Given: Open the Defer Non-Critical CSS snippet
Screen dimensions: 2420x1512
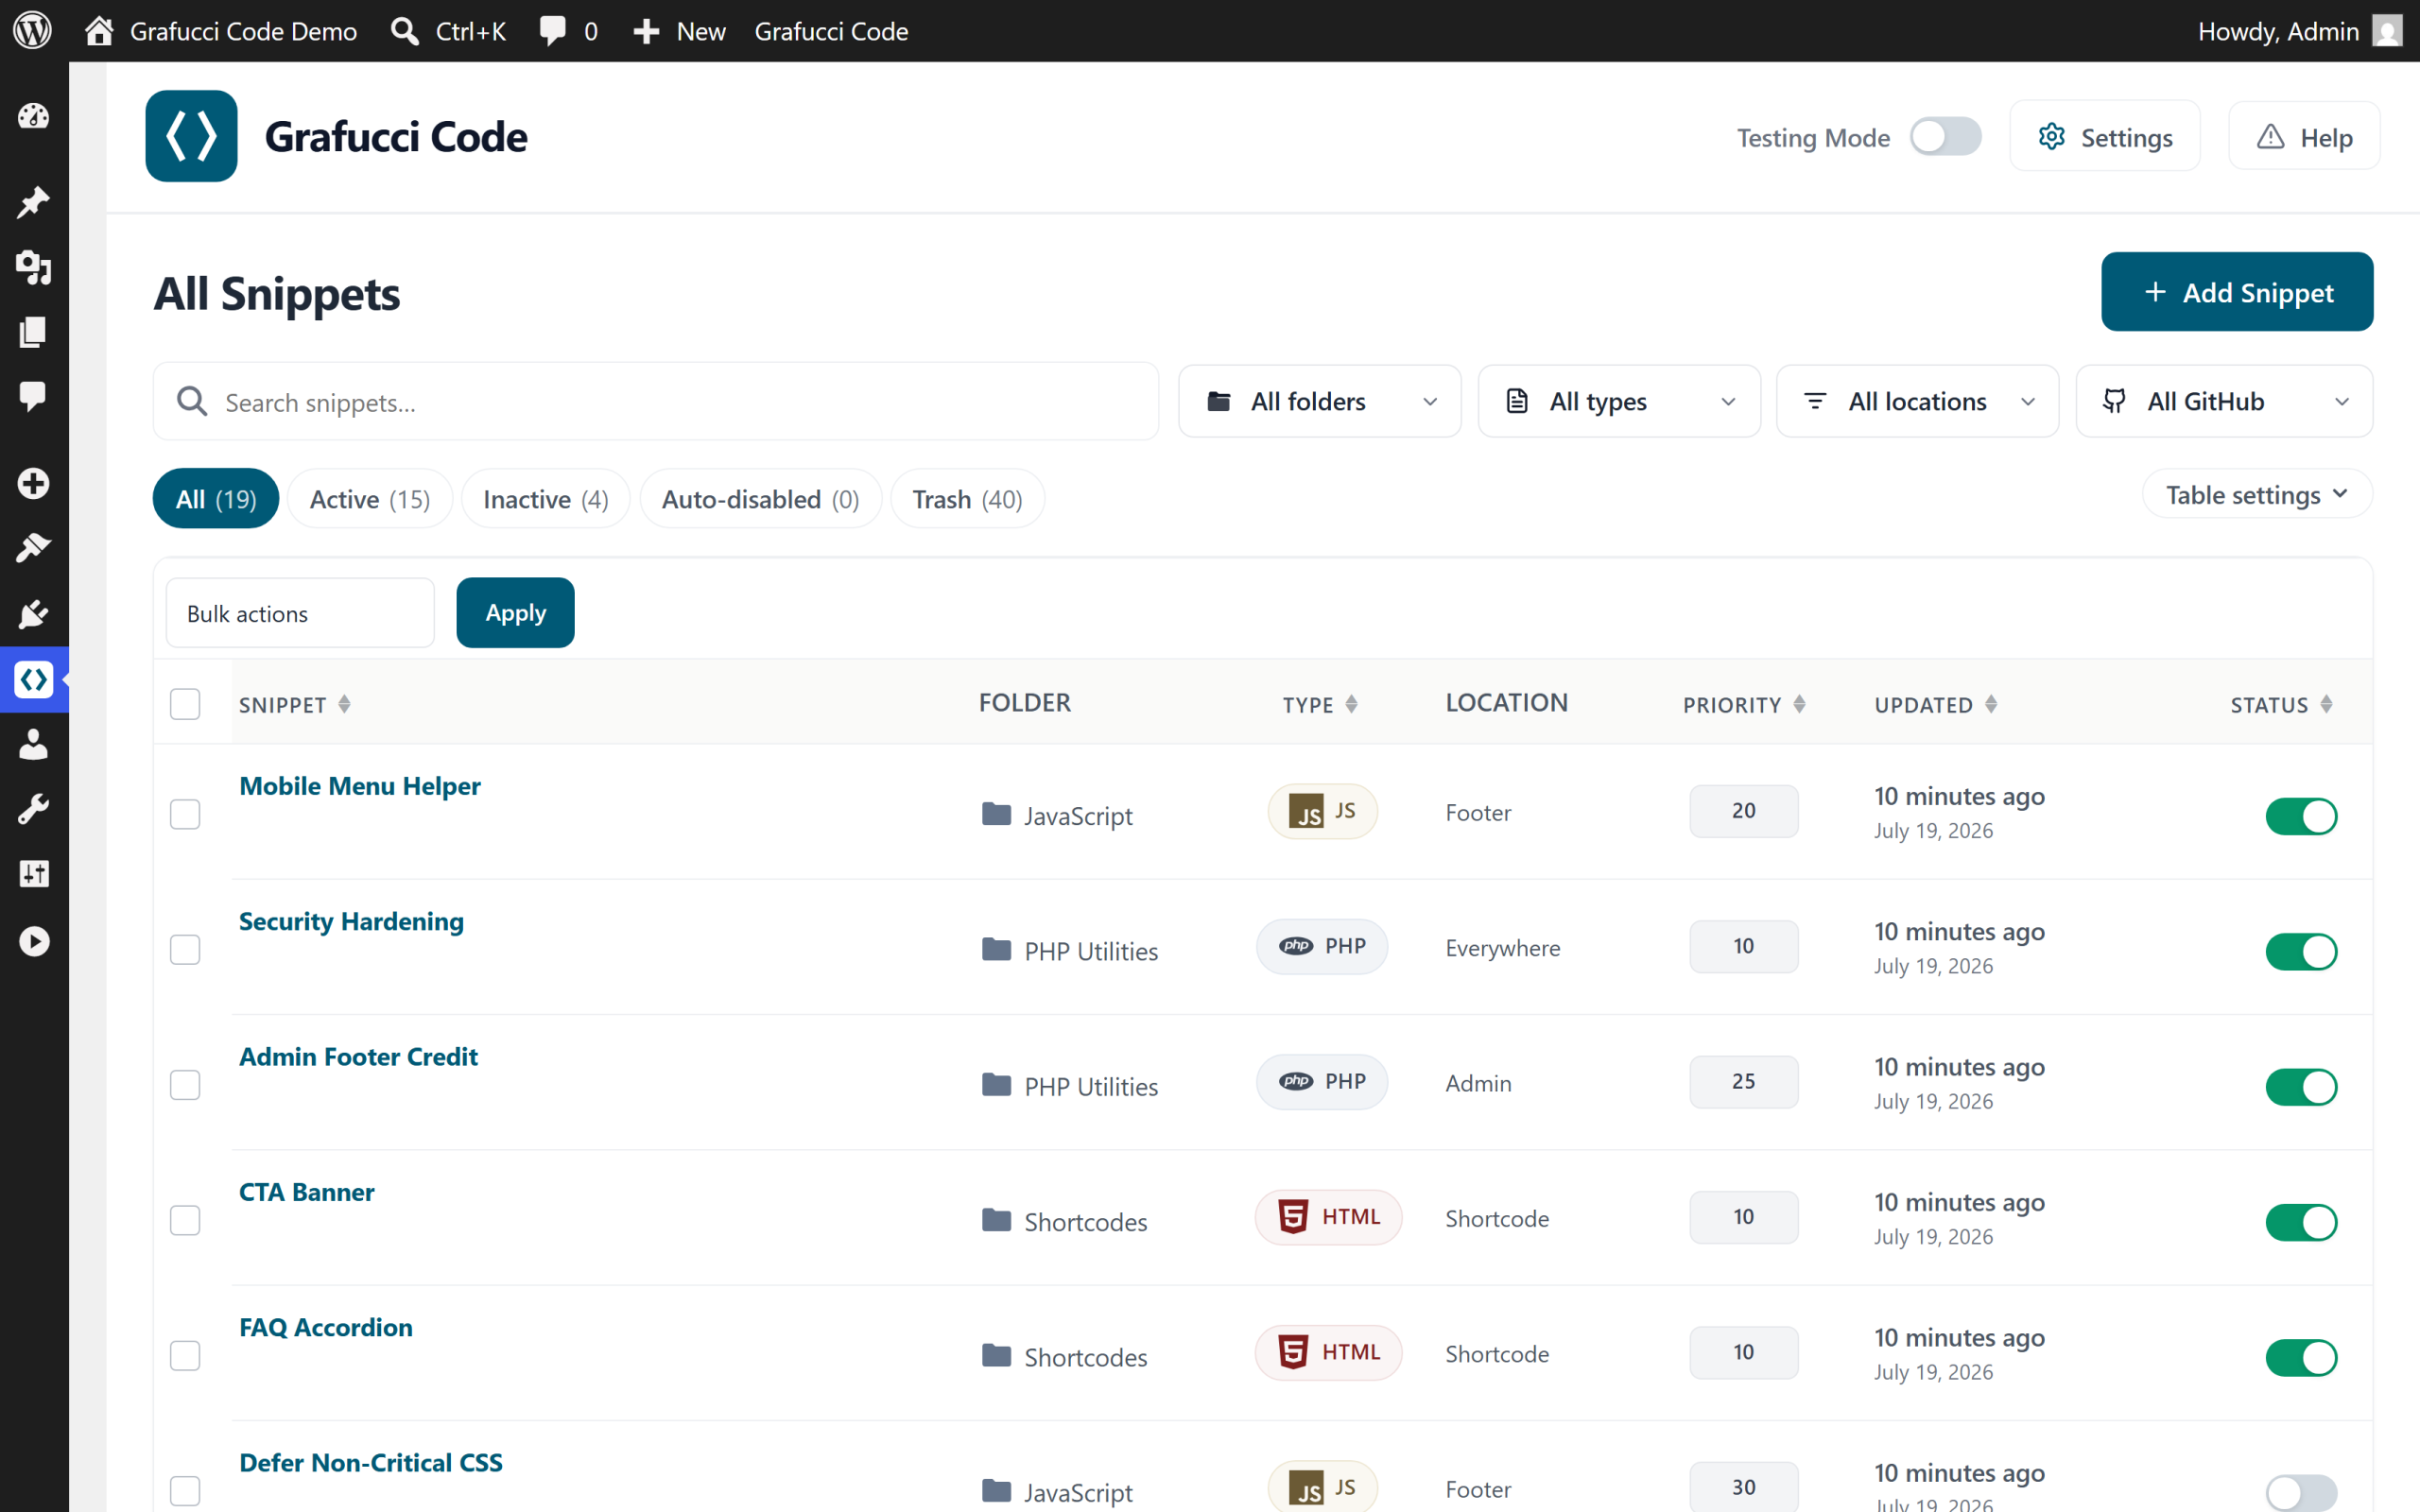Looking at the screenshot, I should 370,1462.
